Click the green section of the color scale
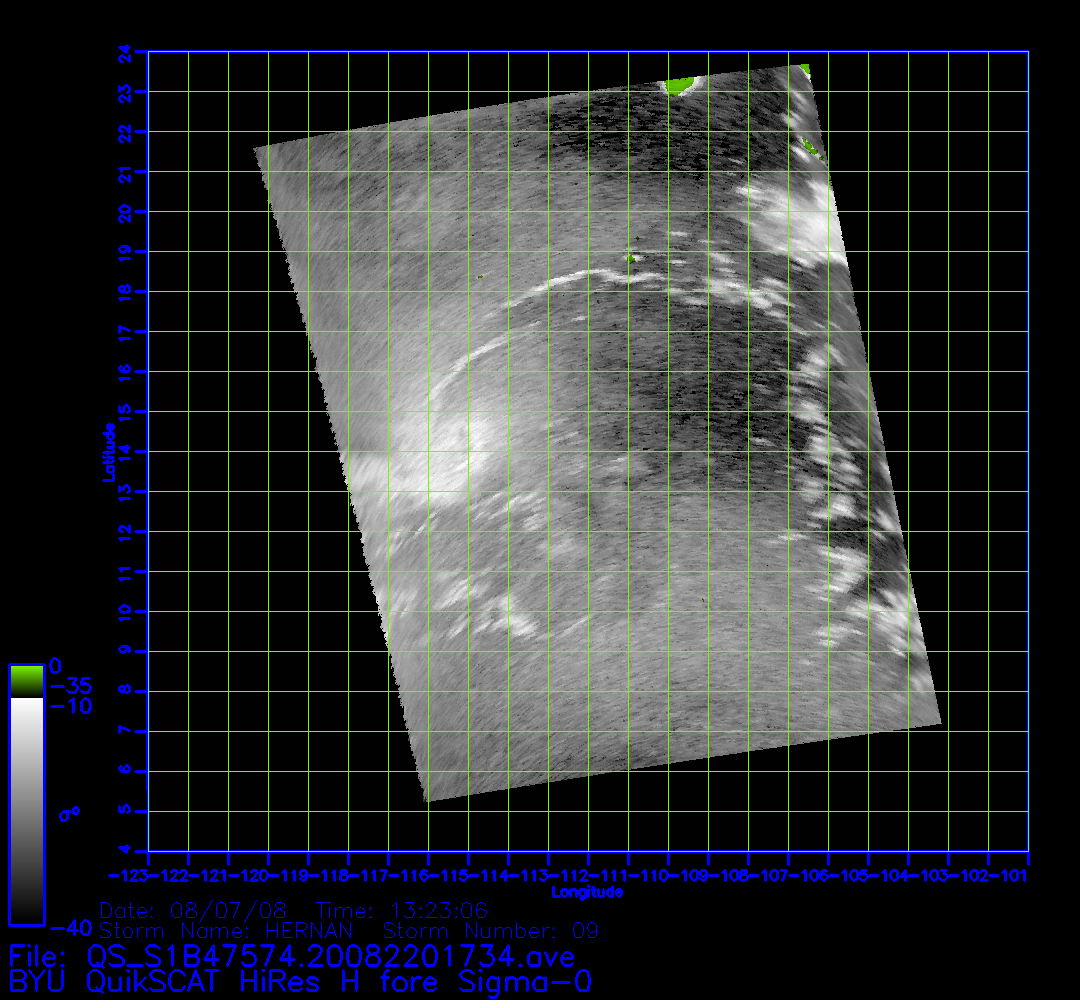 point(26,681)
